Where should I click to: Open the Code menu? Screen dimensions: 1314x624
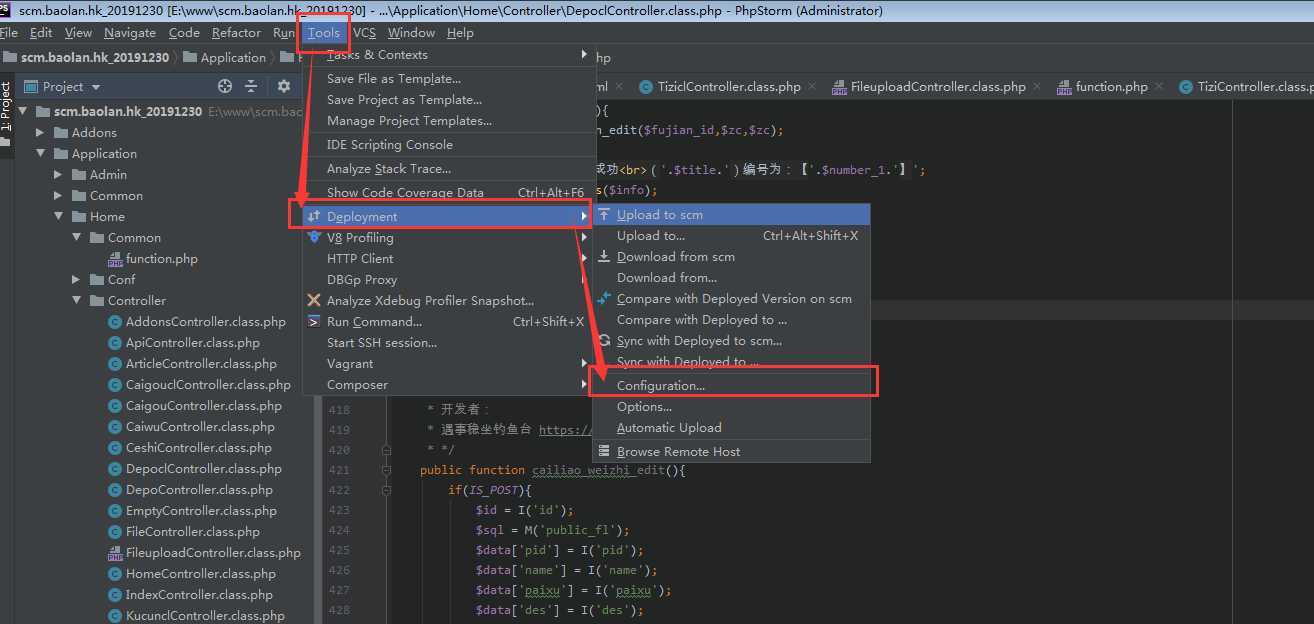click(184, 33)
